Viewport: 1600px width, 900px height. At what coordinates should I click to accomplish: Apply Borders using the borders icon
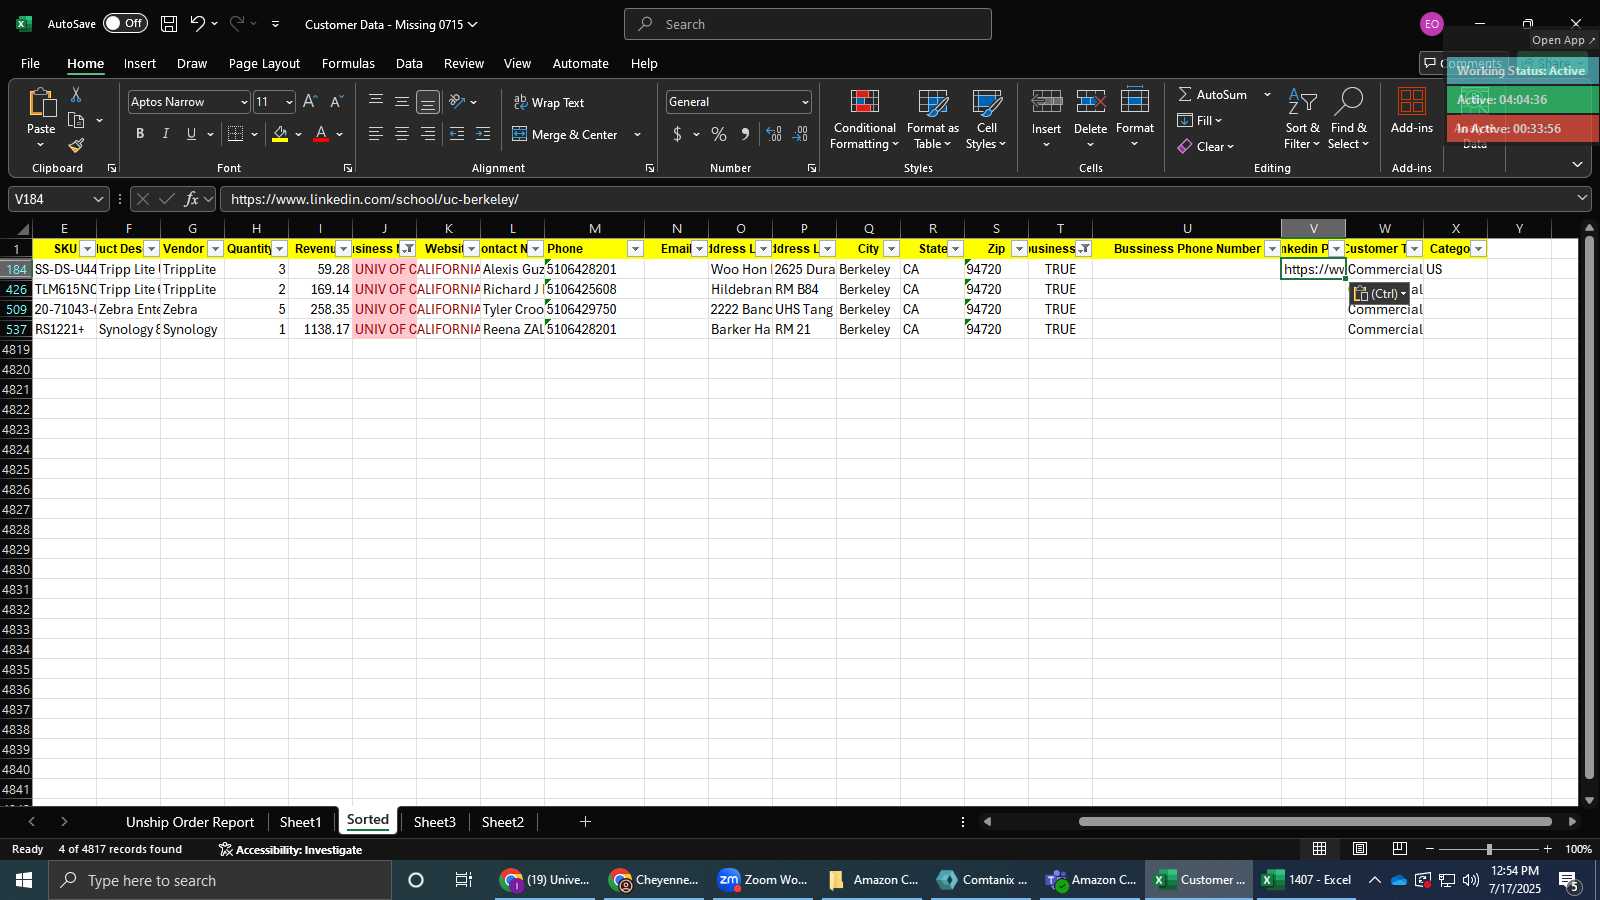pyautogui.click(x=236, y=134)
